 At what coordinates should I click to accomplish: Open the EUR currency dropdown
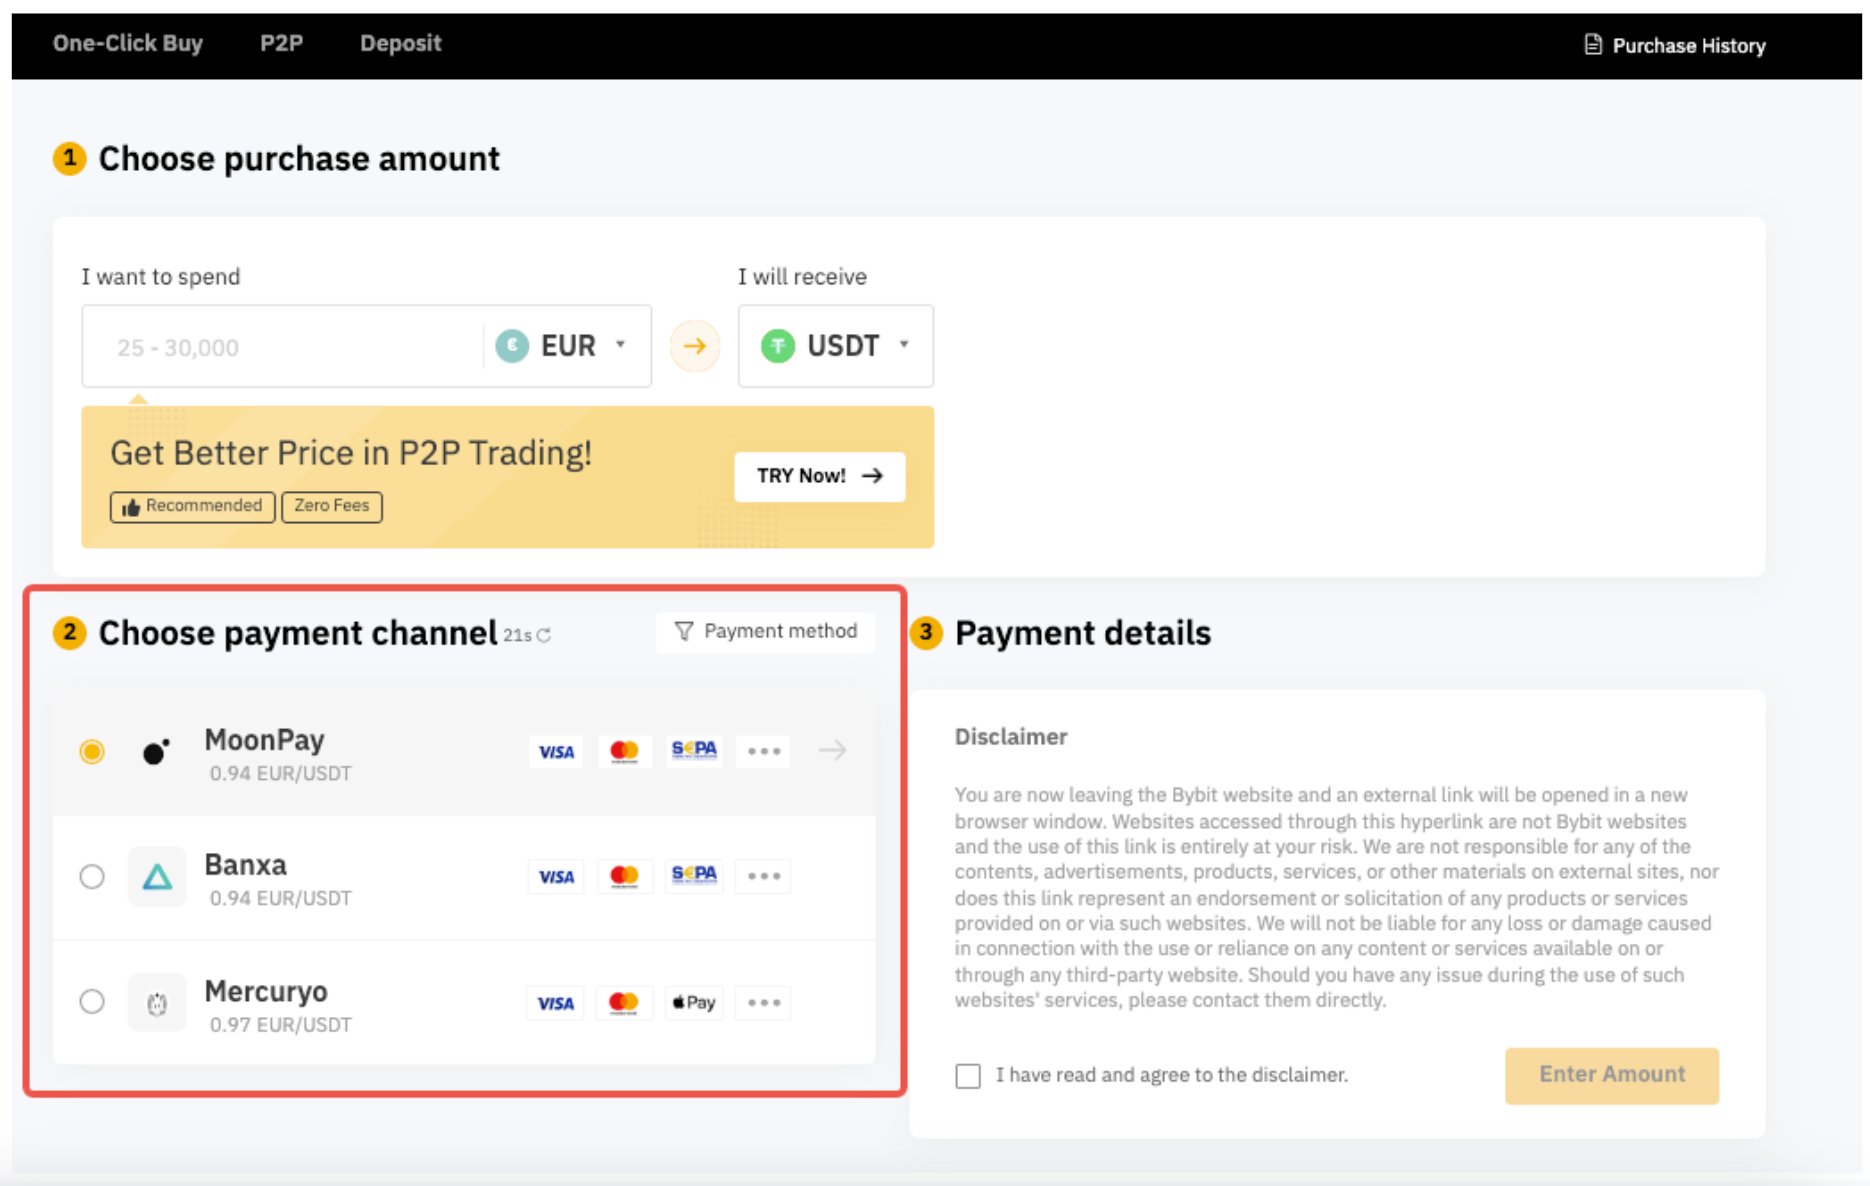pyautogui.click(x=561, y=346)
